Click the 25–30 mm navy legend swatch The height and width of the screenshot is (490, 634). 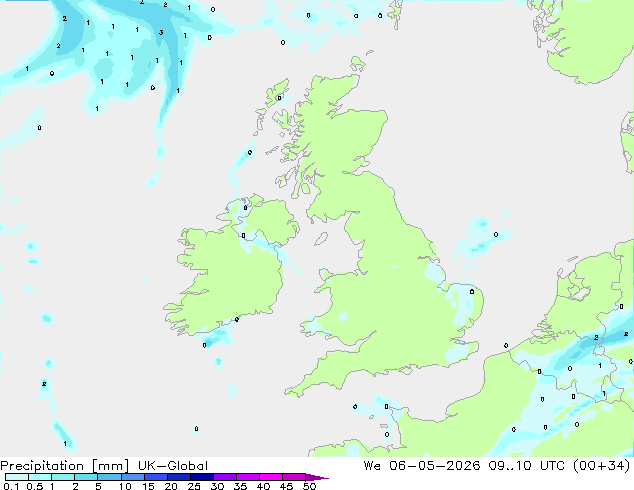coord(202,477)
